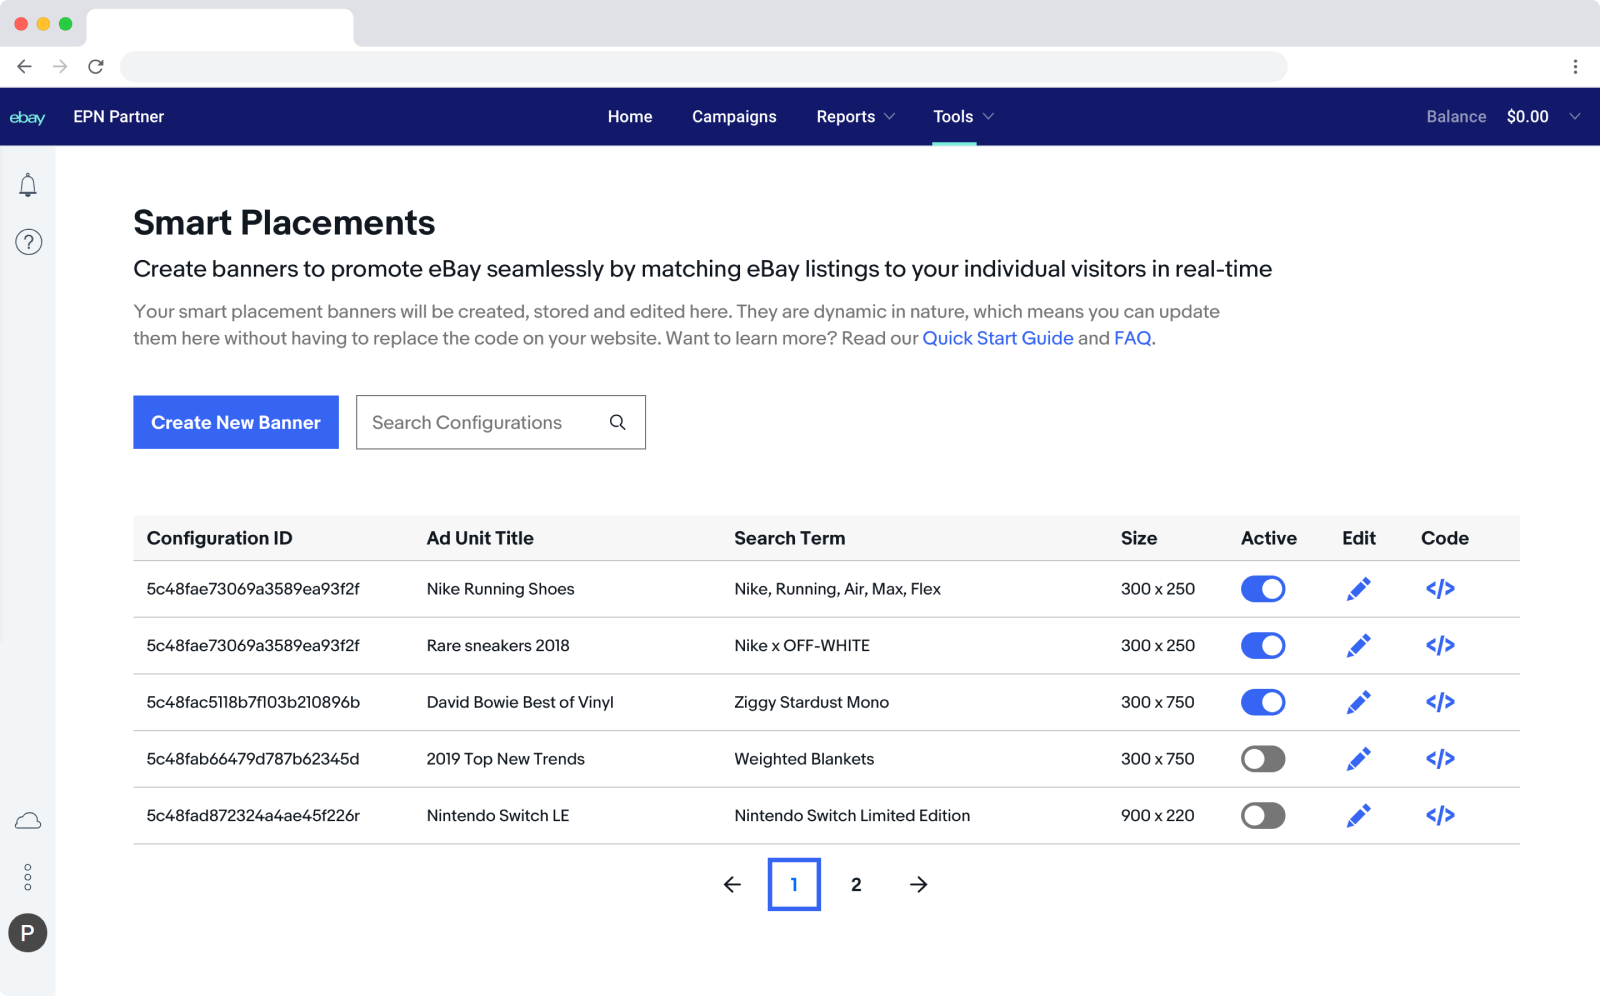The height and width of the screenshot is (996, 1600).
Task: Select page 1 in pagination
Action: pyautogui.click(x=794, y=884)
